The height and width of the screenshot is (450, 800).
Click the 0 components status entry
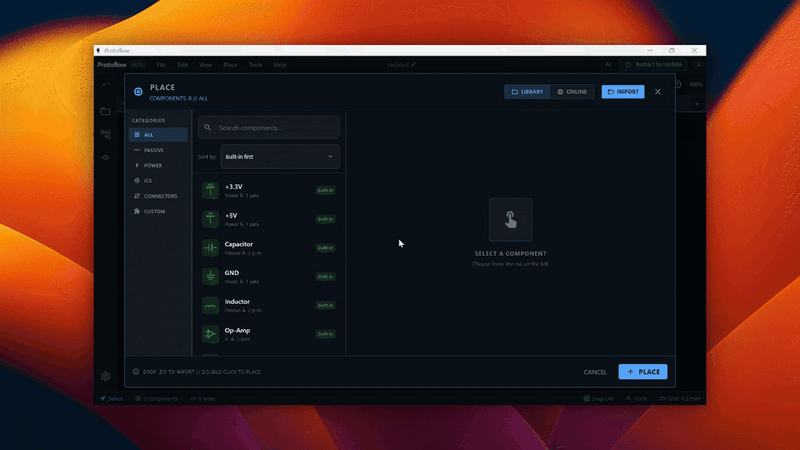click(x=157, y=398)
